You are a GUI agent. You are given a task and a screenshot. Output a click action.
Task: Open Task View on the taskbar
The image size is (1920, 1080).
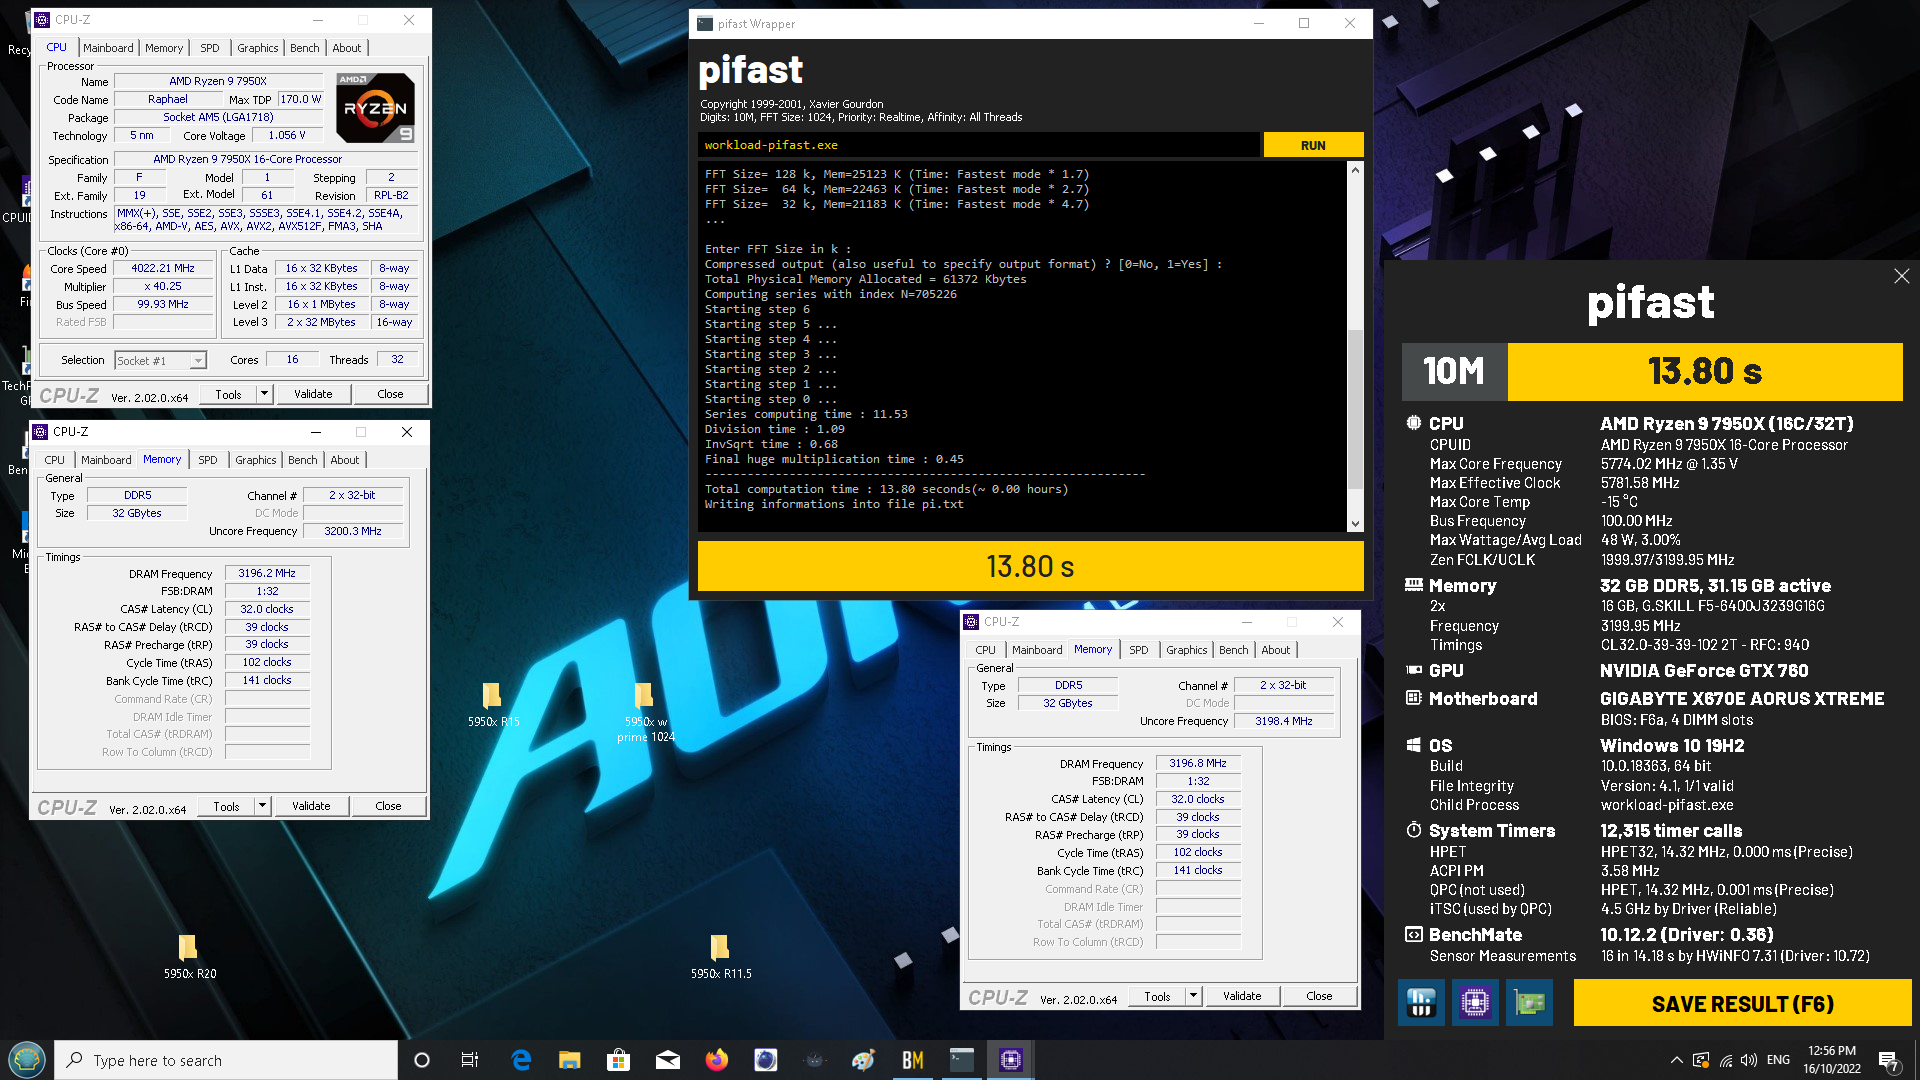coord(470,1060)
